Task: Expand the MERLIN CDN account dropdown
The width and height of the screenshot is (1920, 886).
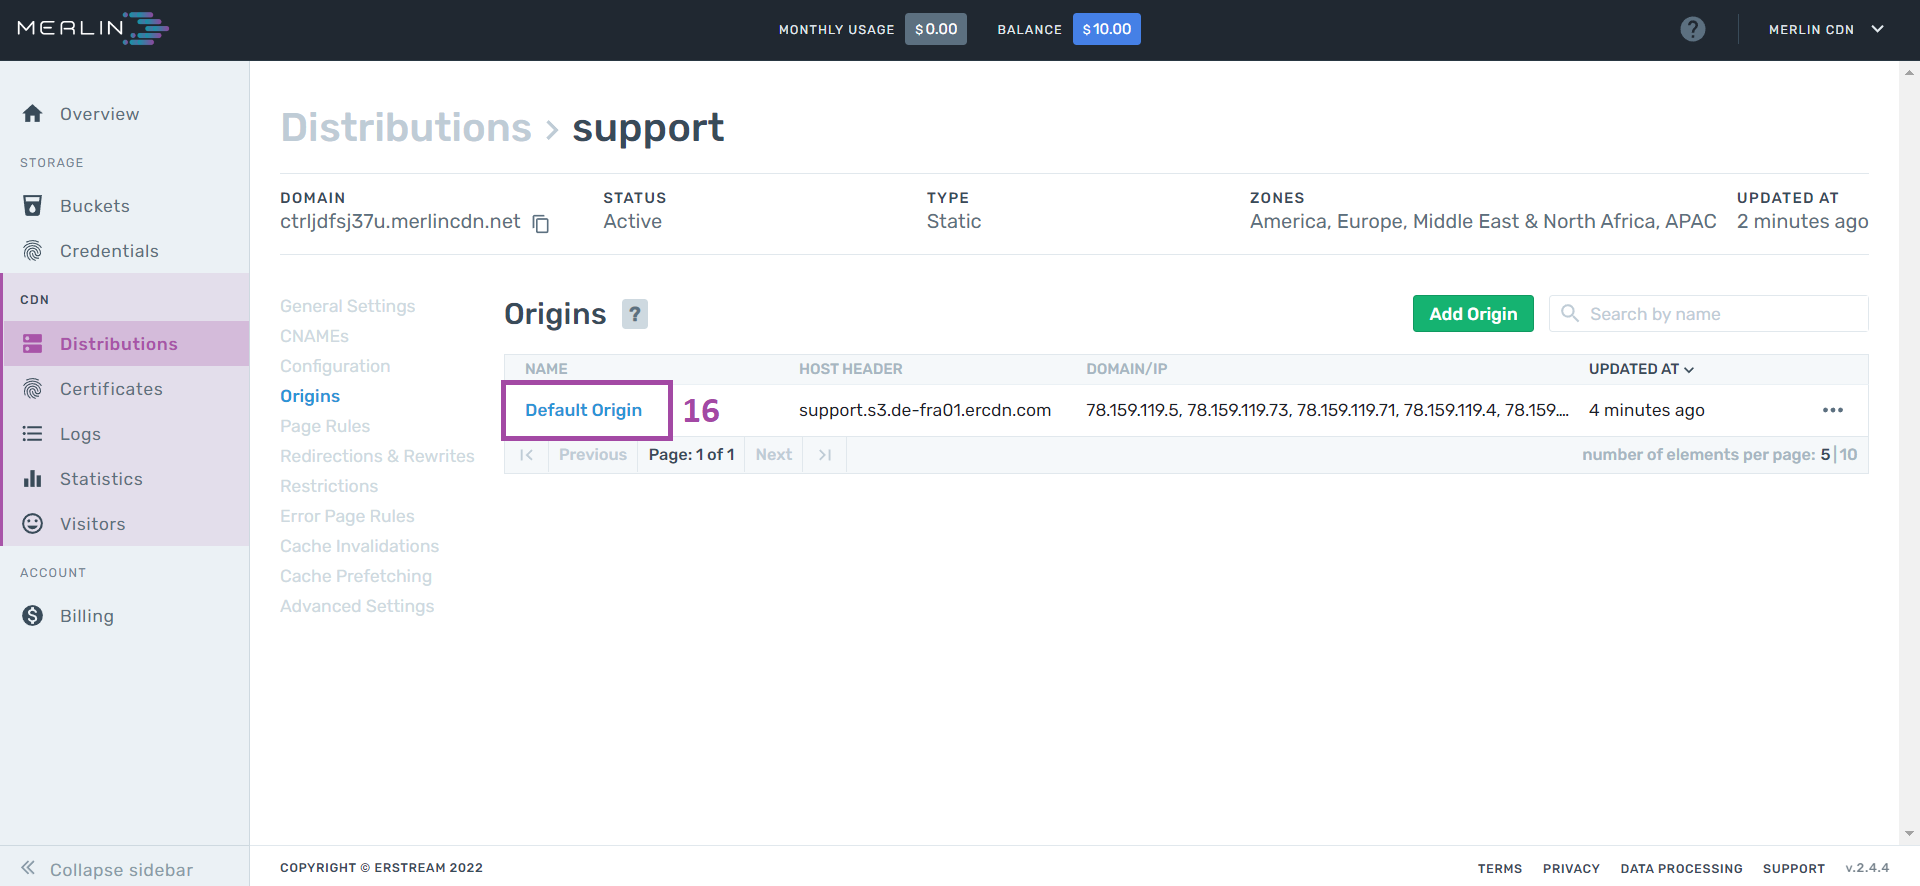Action: tap(1826, 29)
